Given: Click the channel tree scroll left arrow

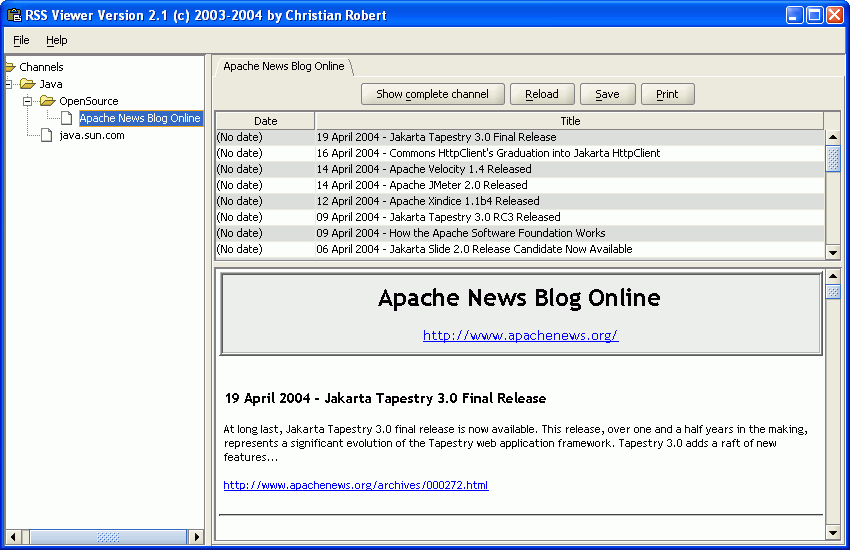Looking at the screenshot, I should 12,537.
